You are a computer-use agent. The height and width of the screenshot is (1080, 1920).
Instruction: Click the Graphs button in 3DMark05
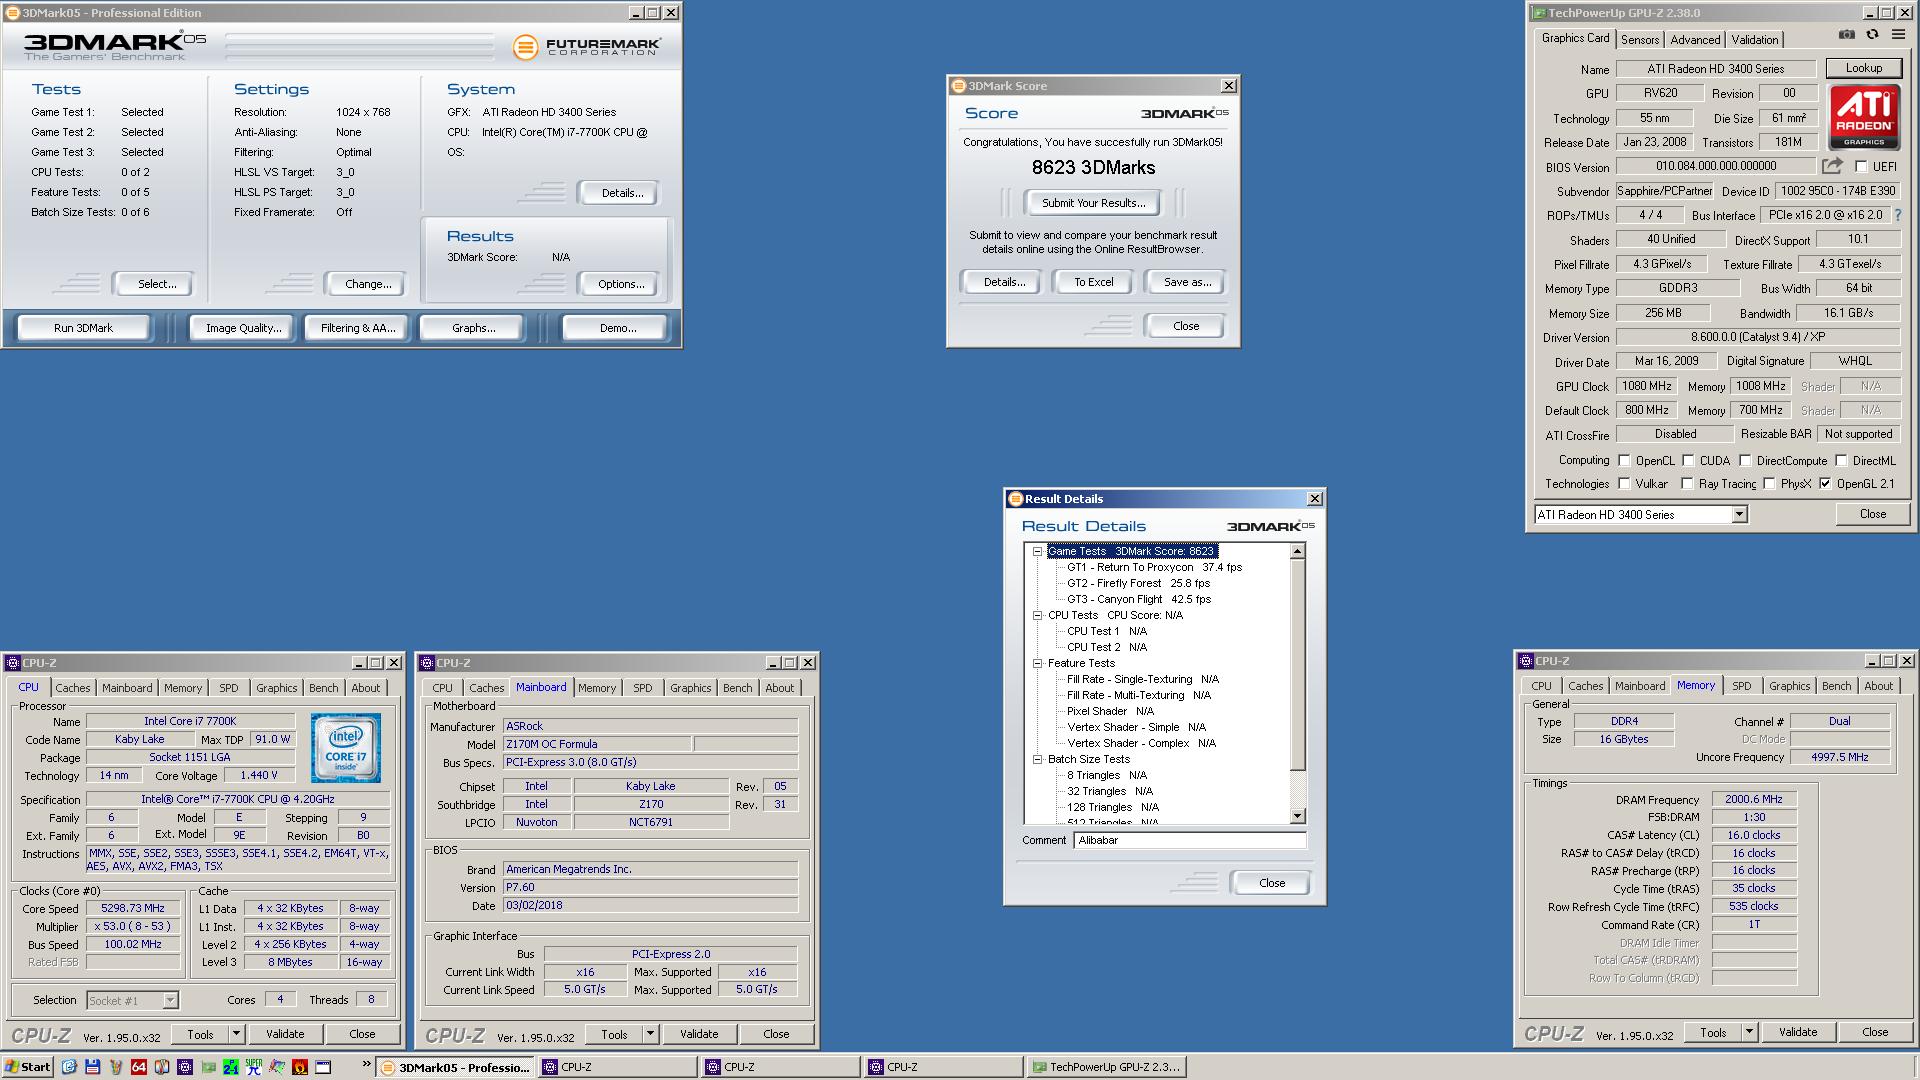click(x=473, y=328)
